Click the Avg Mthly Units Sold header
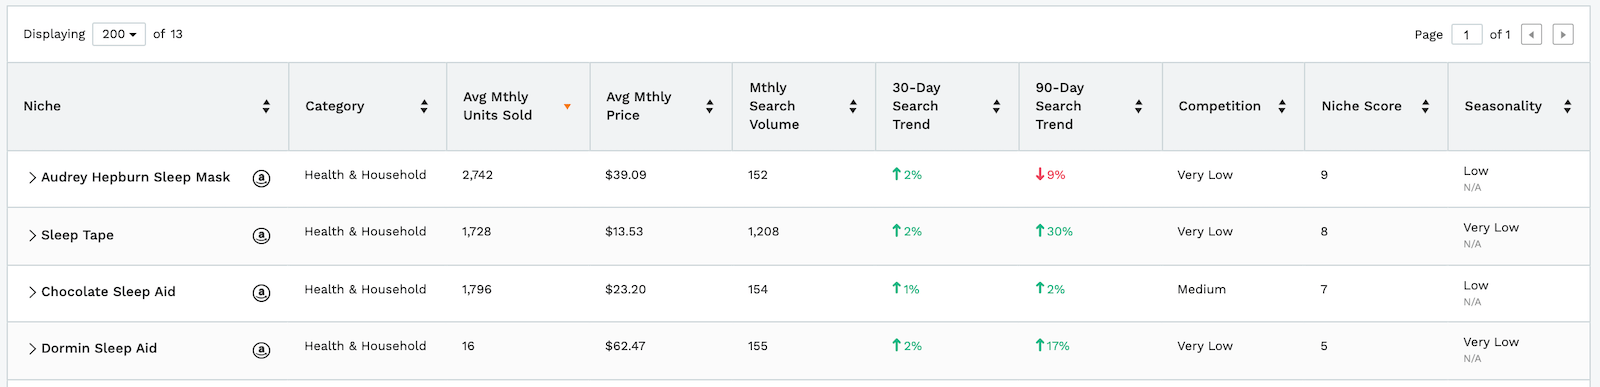Screen dimensions: 1600x387 pos(498,106)
